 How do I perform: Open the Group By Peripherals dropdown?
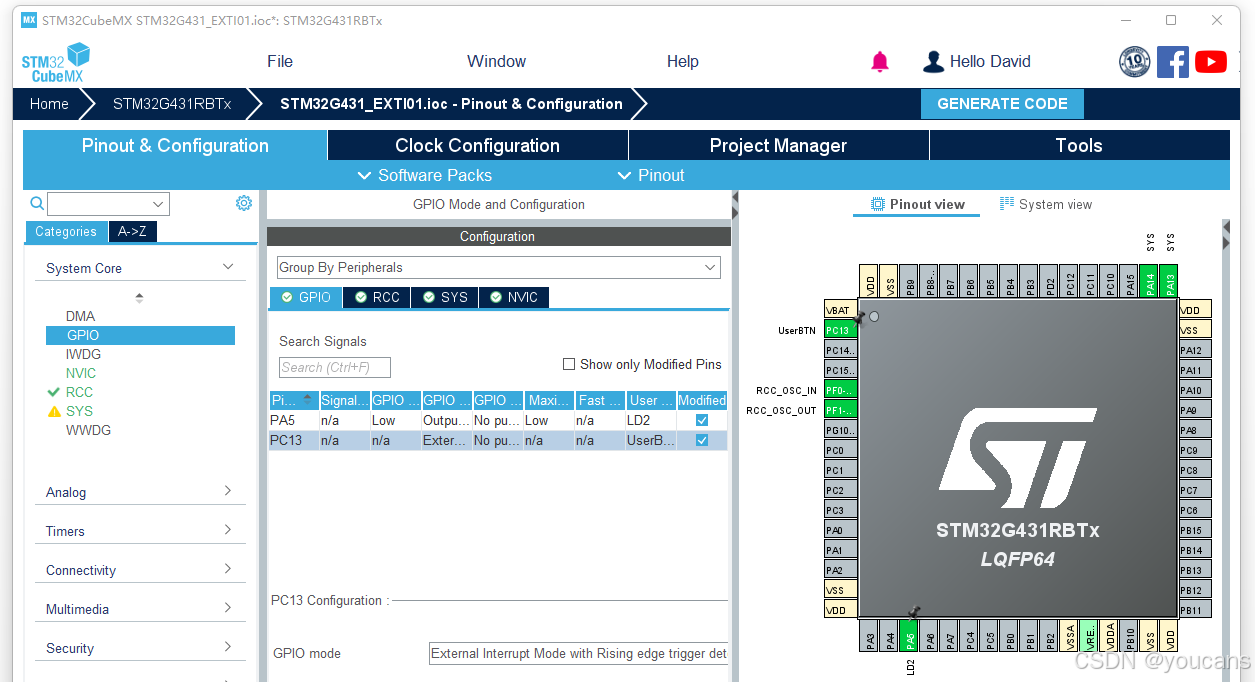498,267
